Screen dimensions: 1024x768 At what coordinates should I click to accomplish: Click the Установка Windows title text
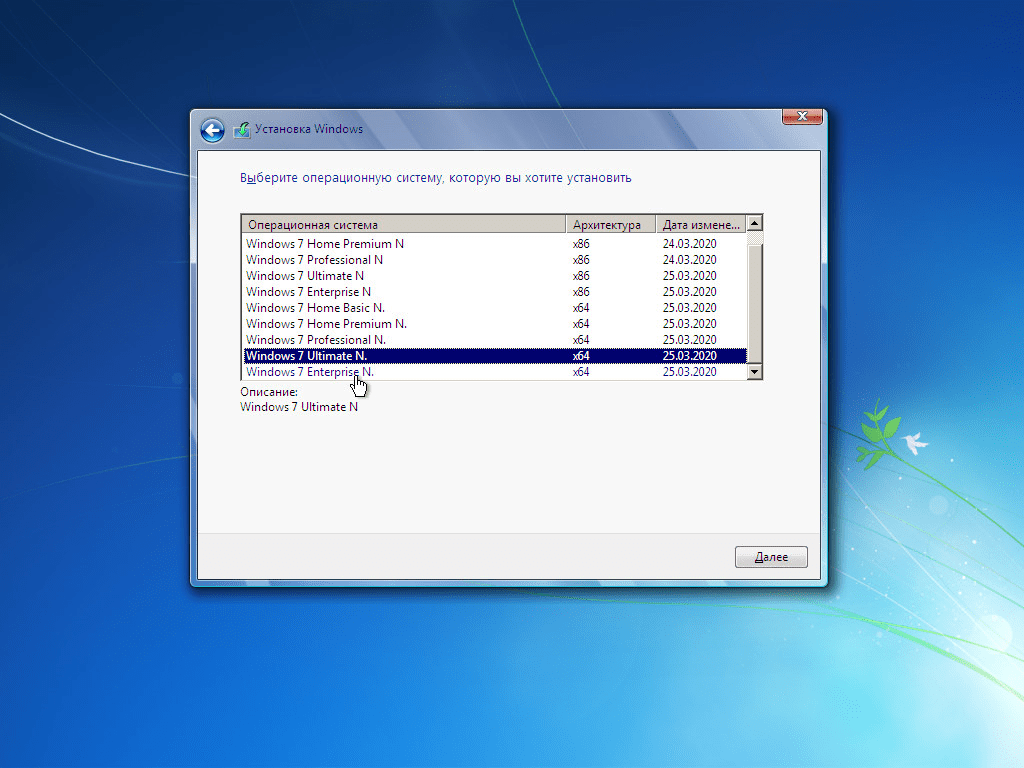(x=309, y=129)
